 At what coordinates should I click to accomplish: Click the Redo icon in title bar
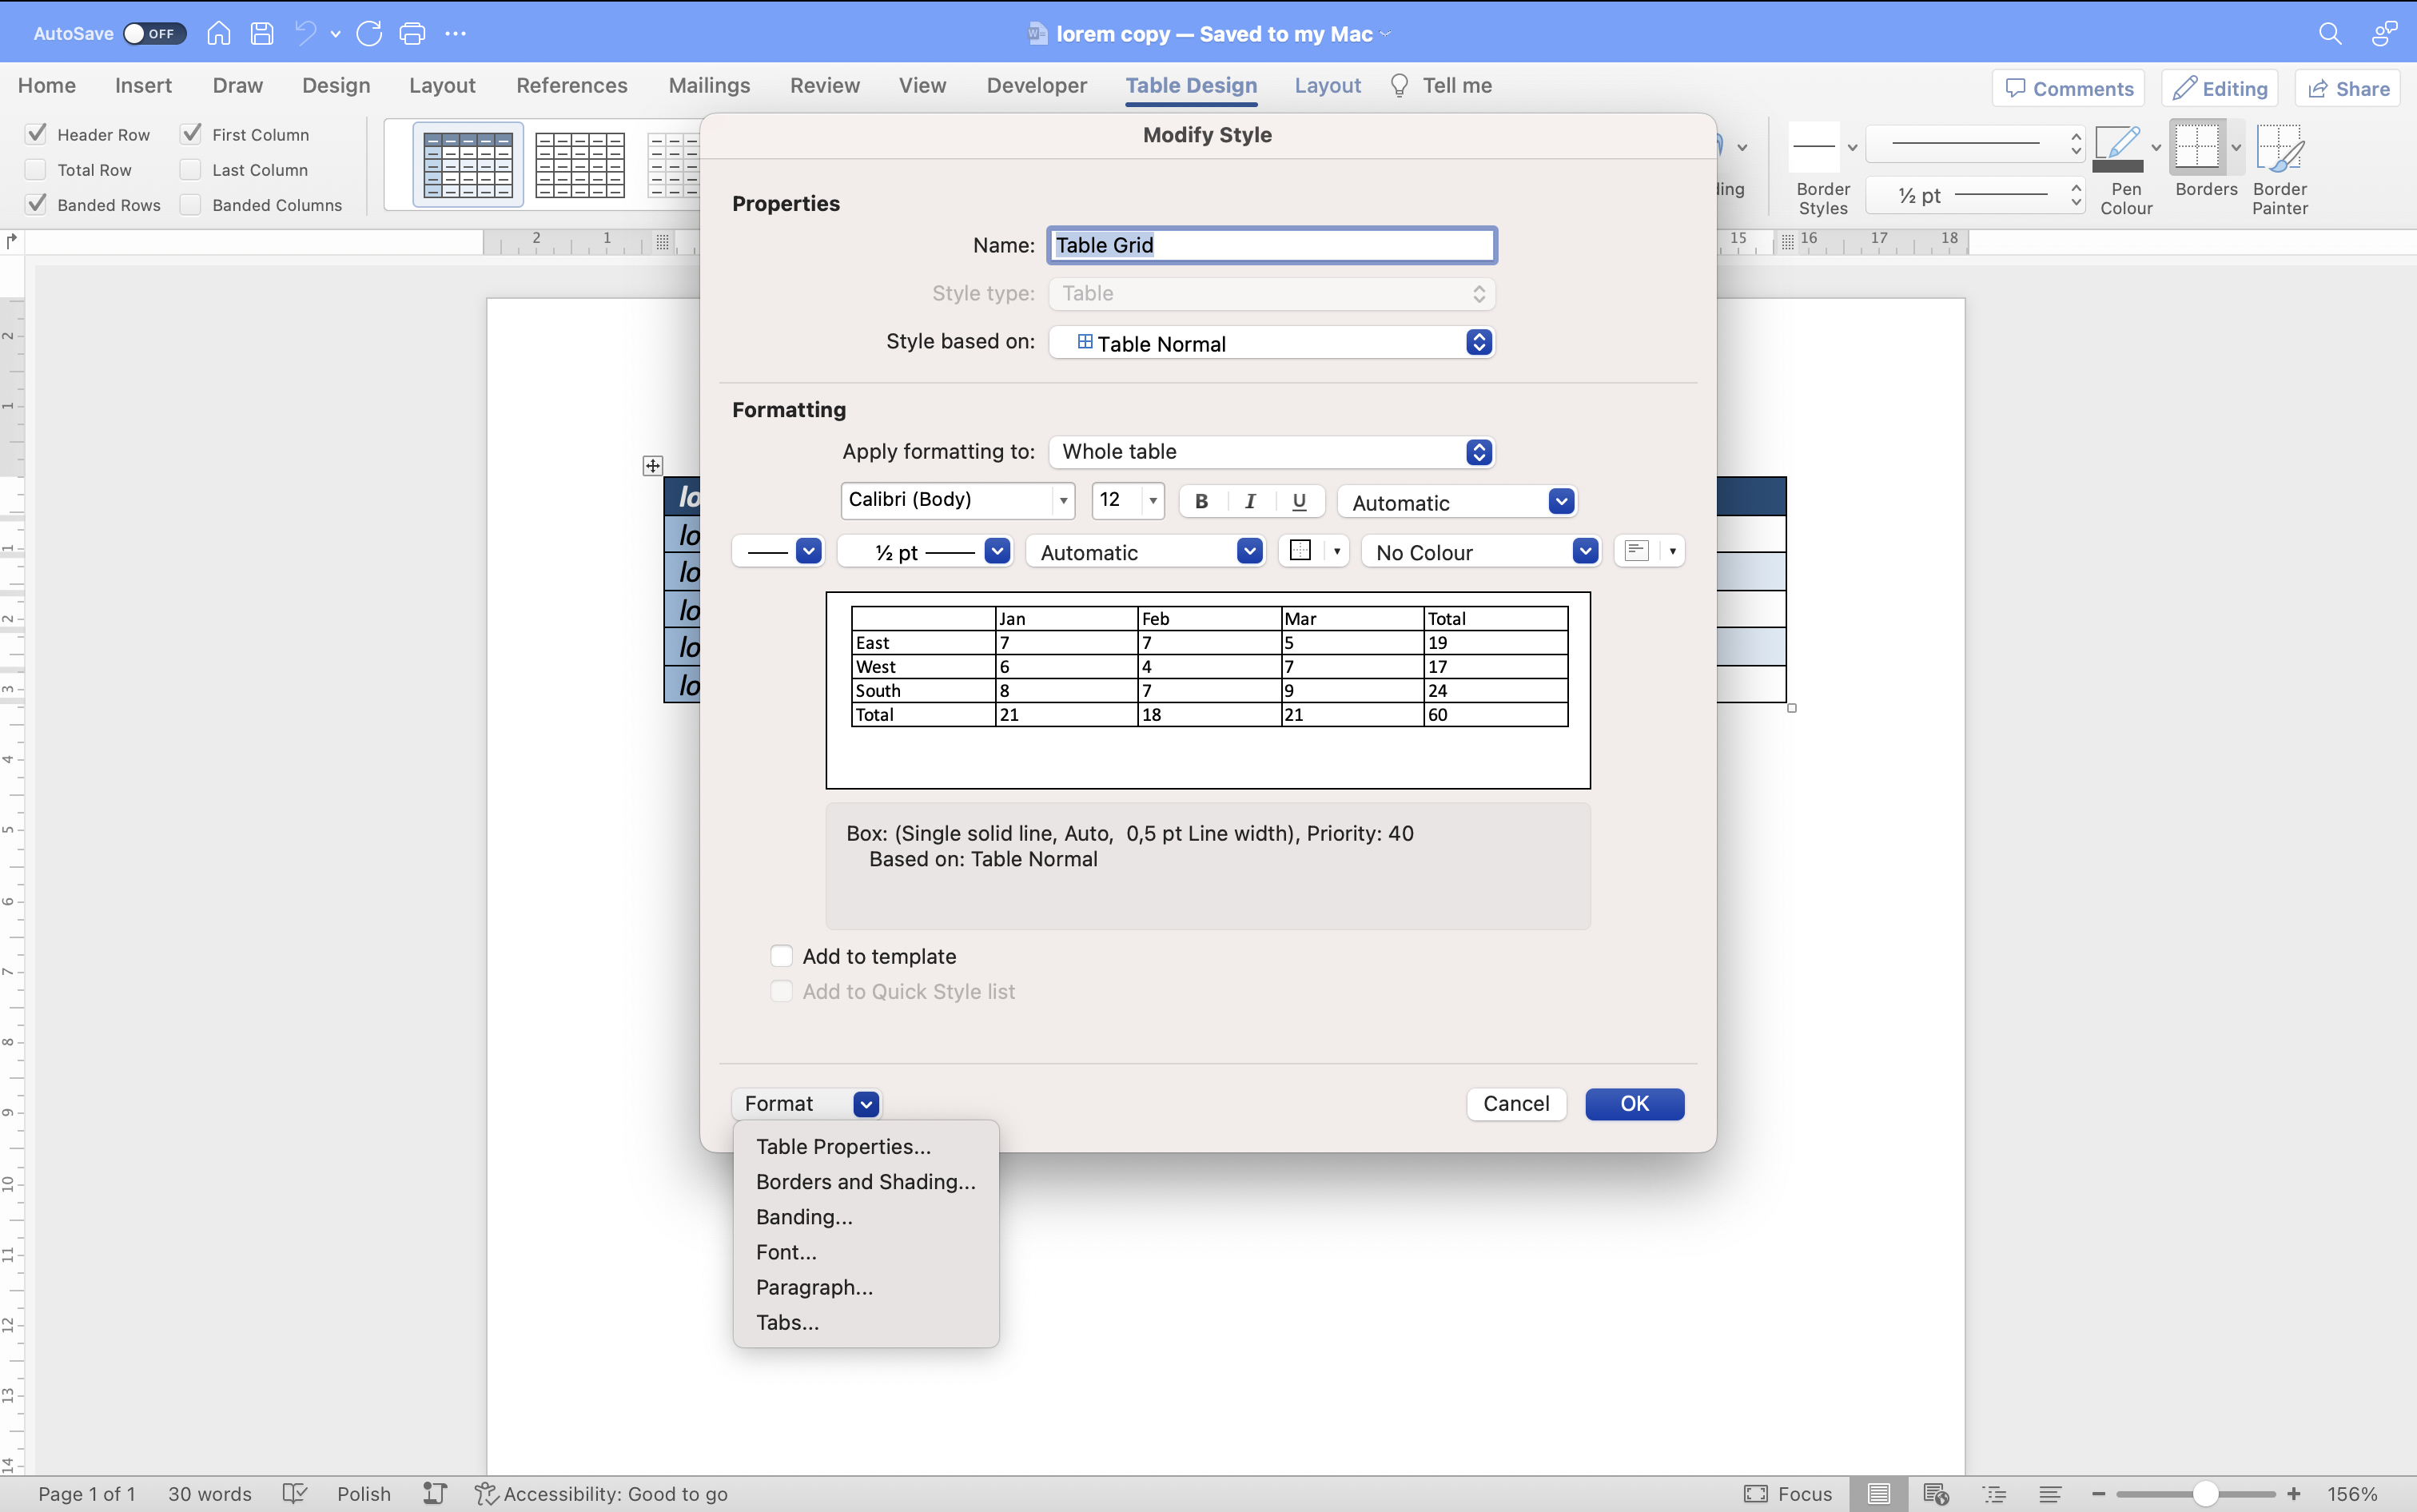(369, 33)
